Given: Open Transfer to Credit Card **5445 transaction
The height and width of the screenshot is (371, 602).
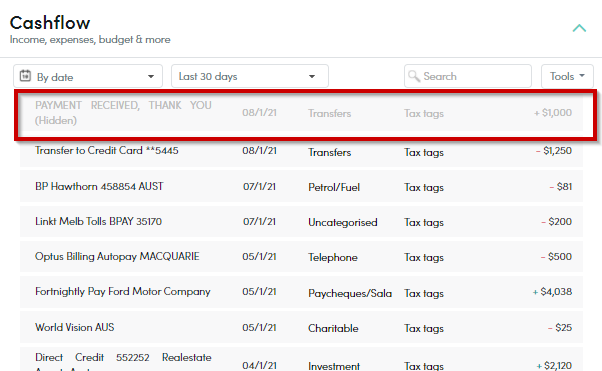Looking at the screenshot, I should (x=106, y=150).
